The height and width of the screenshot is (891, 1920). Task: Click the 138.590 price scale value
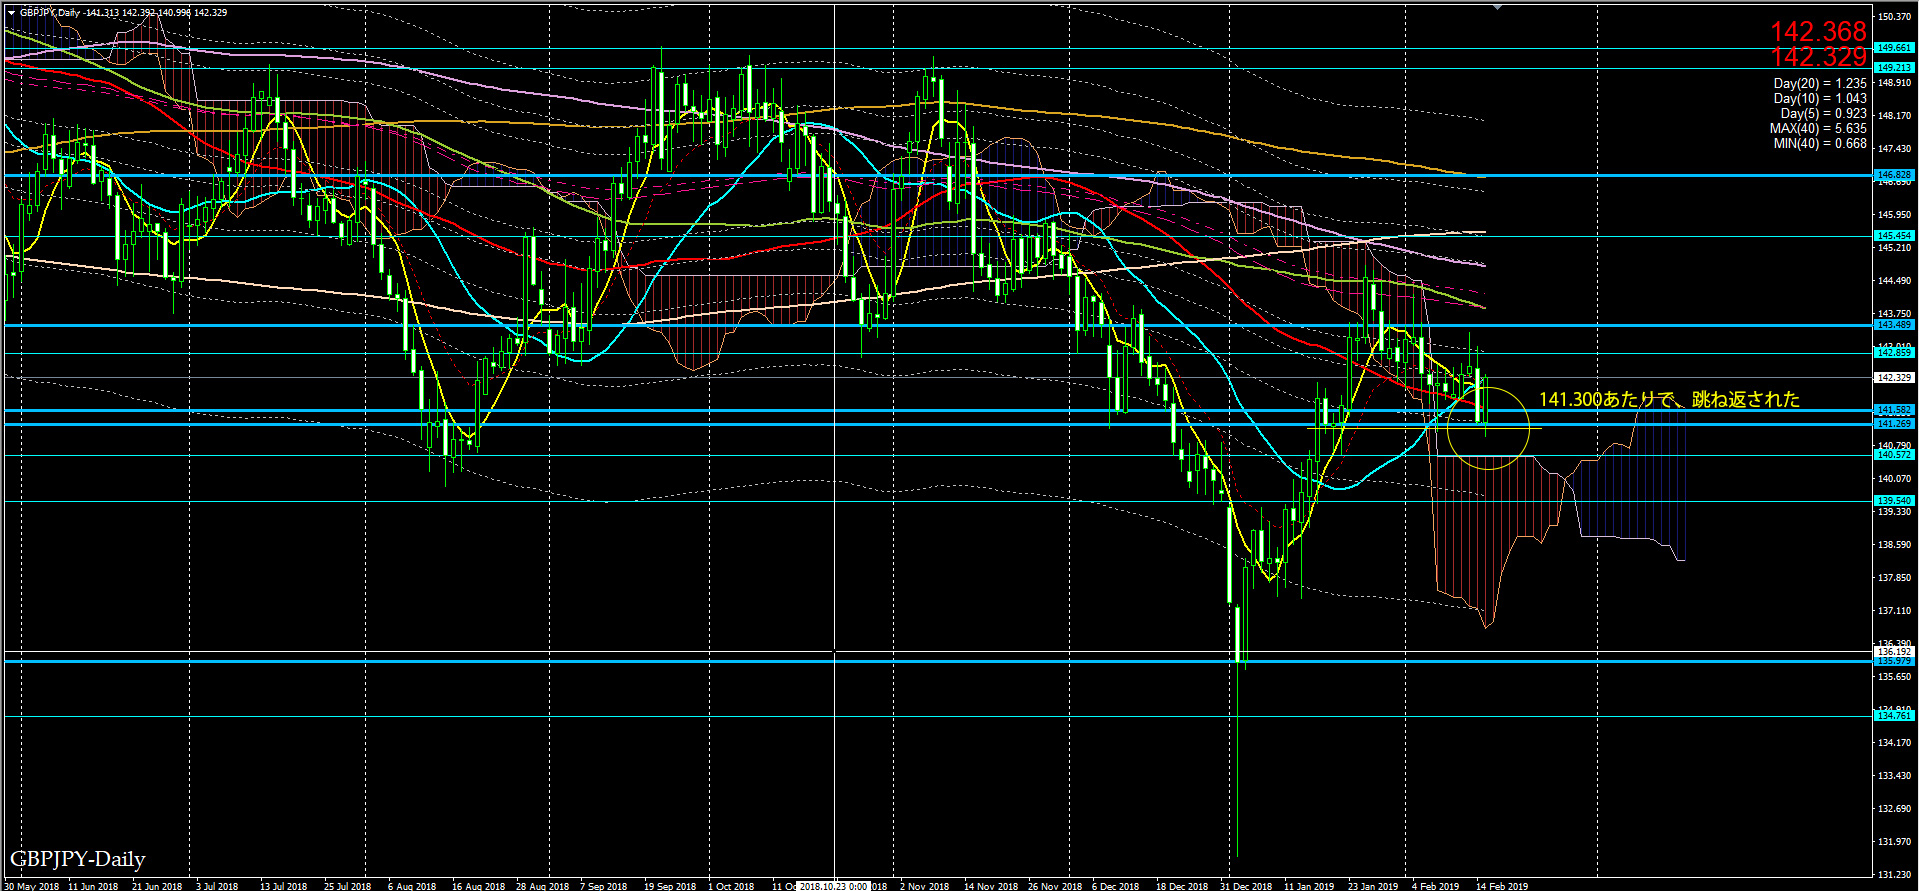(x=1894, y=545)
